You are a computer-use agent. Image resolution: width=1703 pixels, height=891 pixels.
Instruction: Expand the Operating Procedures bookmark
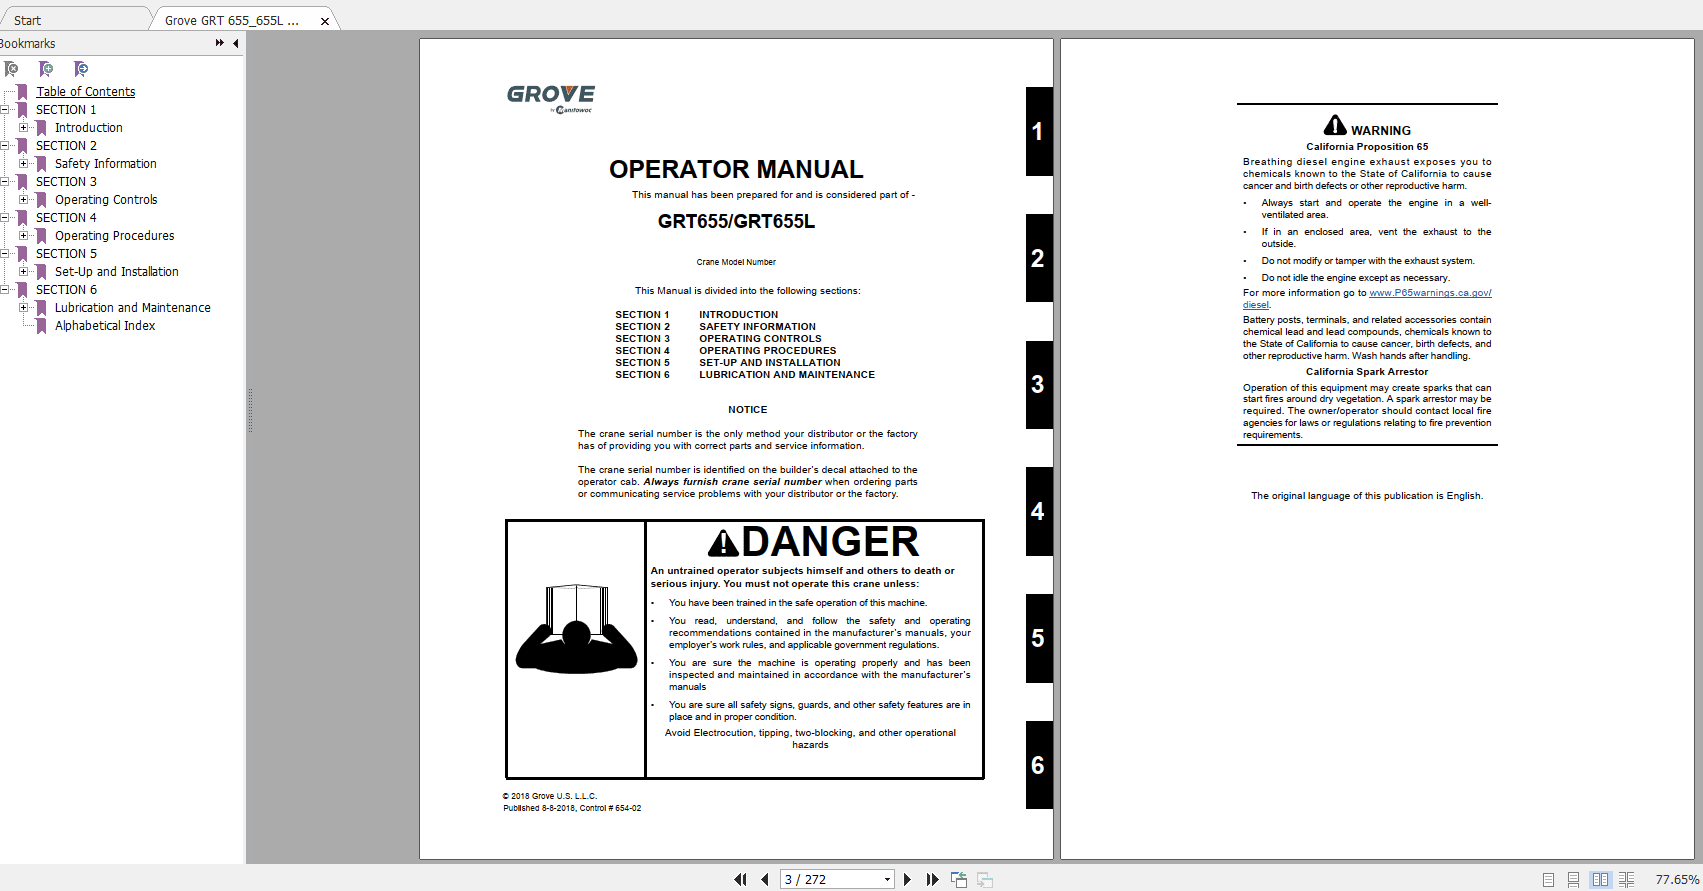pyautogui.click(x=24, y=236)
